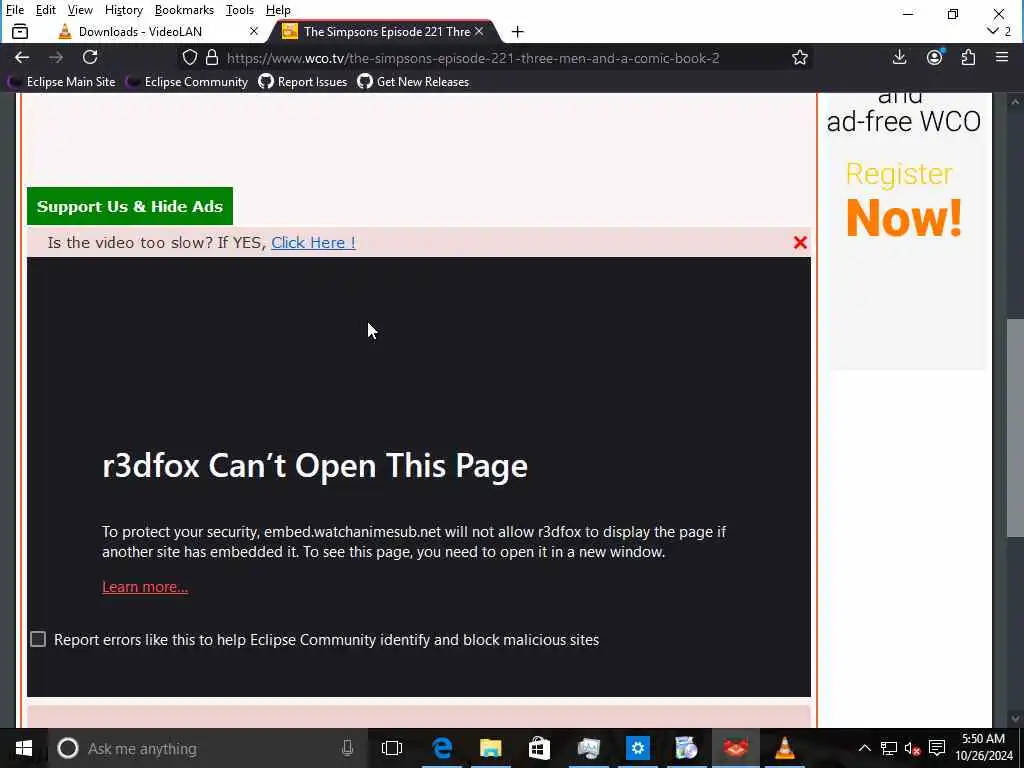Open the Bookmarks menu

pos(184,10)
